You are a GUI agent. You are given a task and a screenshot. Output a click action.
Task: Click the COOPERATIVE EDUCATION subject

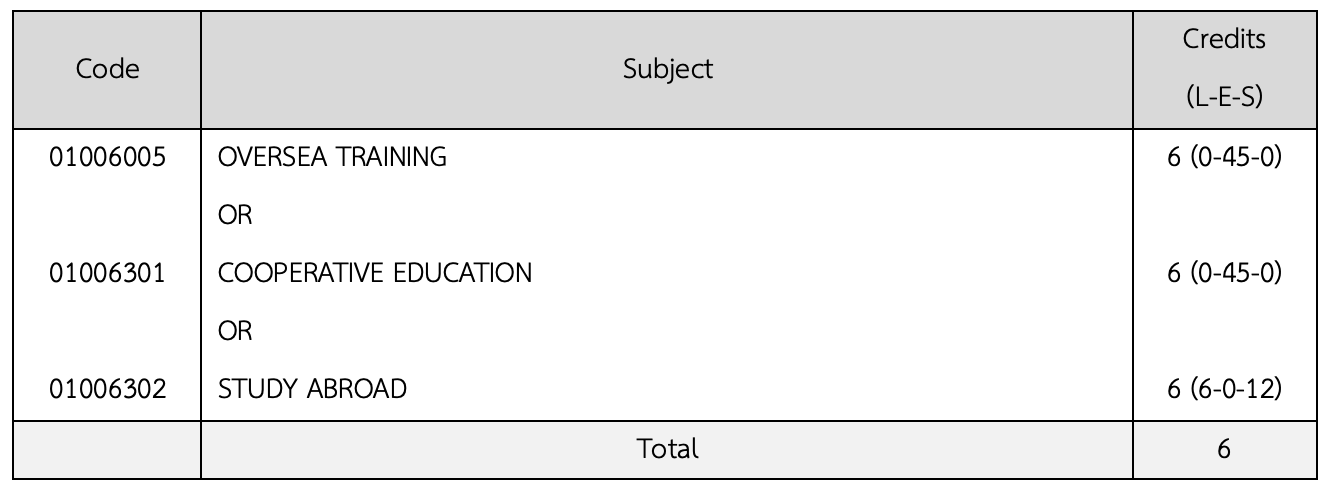(375, 273)
